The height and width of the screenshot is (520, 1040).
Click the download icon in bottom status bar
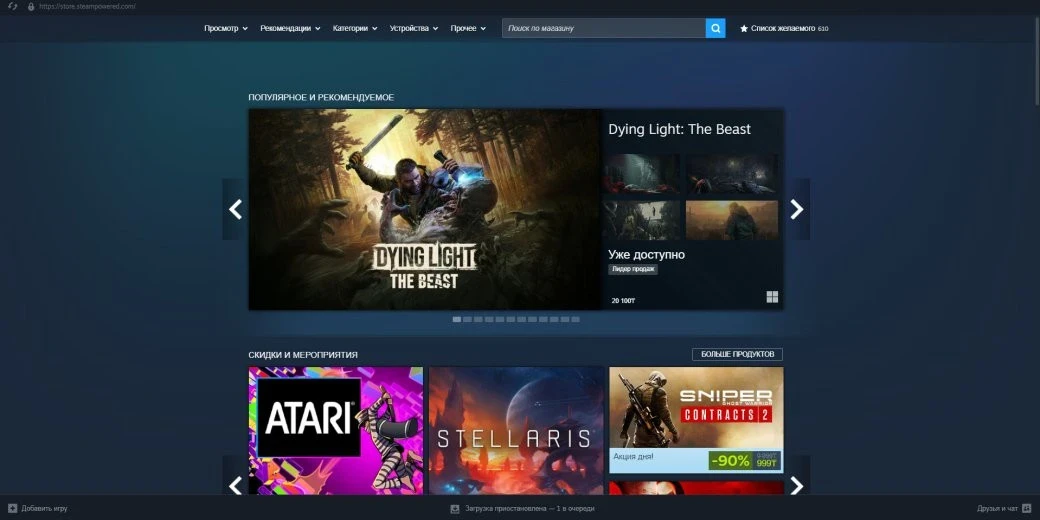pyautogui.click(x=455, y=508)
